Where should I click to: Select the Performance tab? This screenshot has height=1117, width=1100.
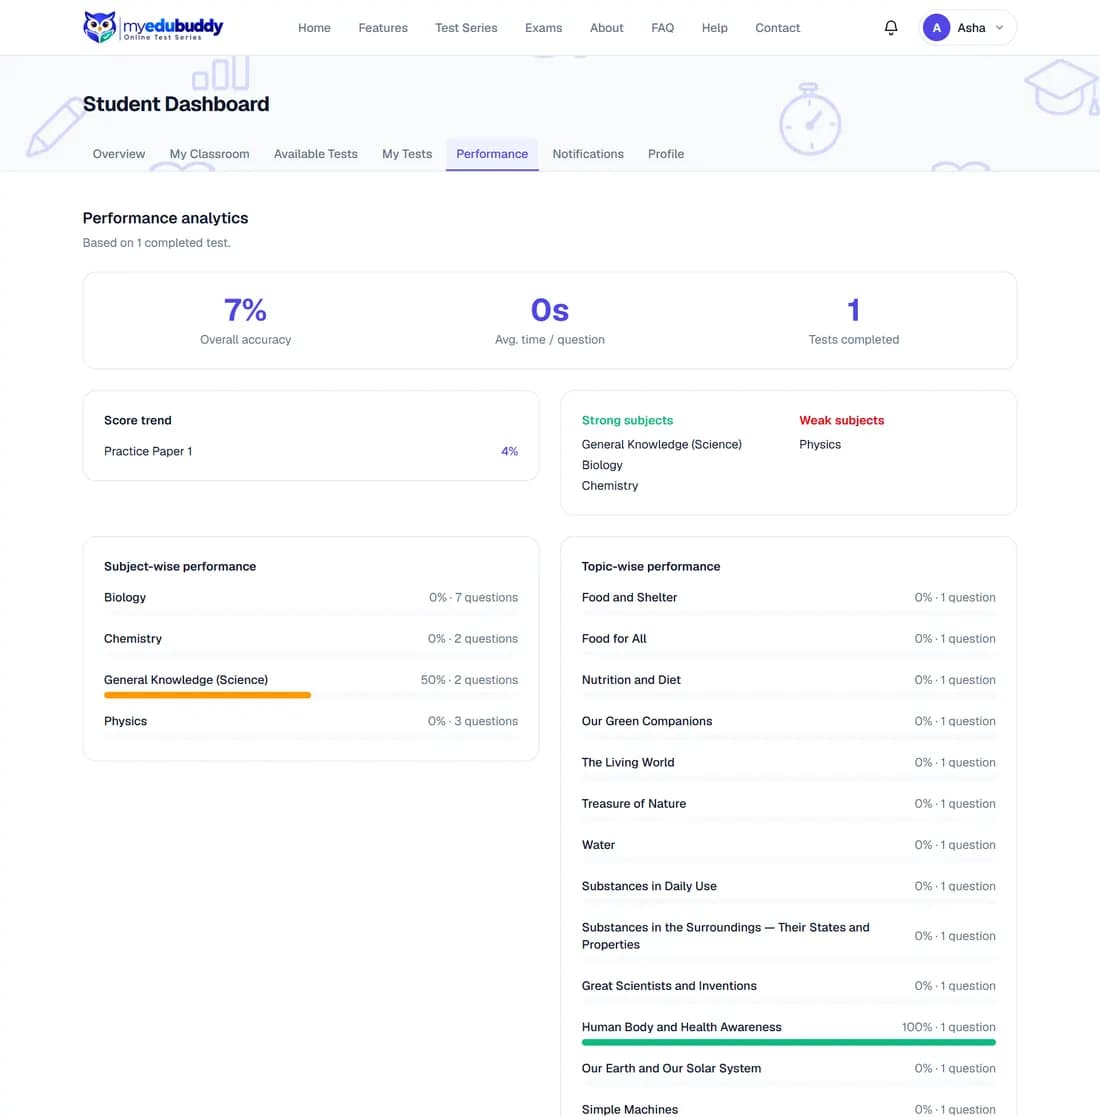492,154
